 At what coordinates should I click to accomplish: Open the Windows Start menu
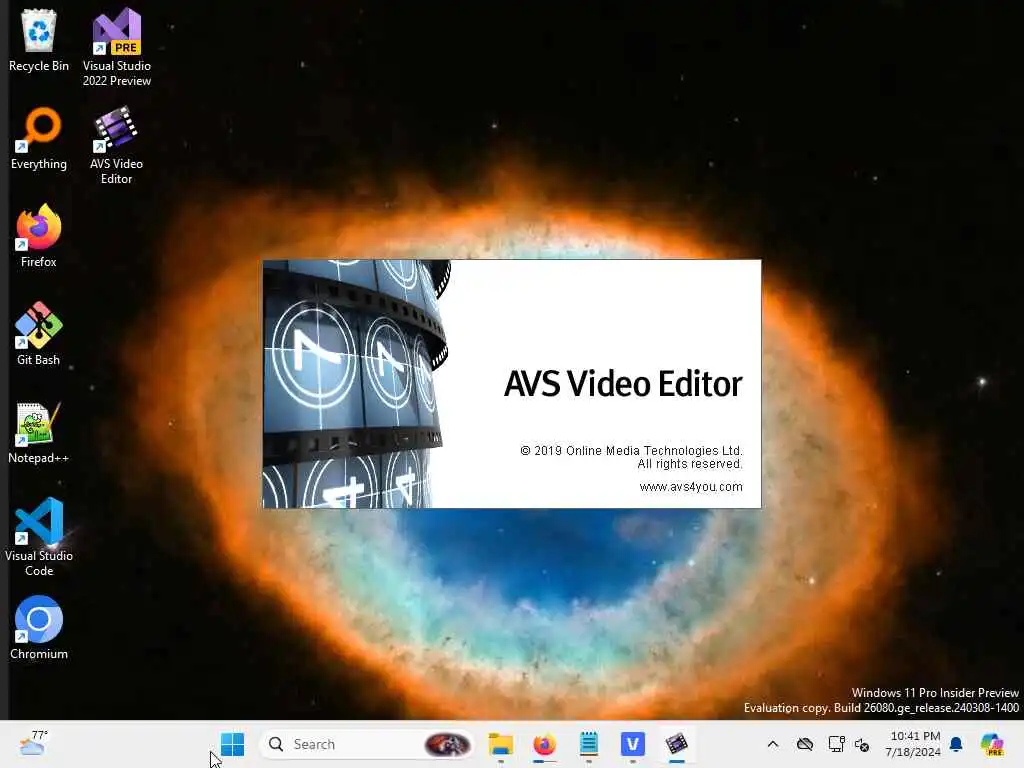(x=232, y=744)
